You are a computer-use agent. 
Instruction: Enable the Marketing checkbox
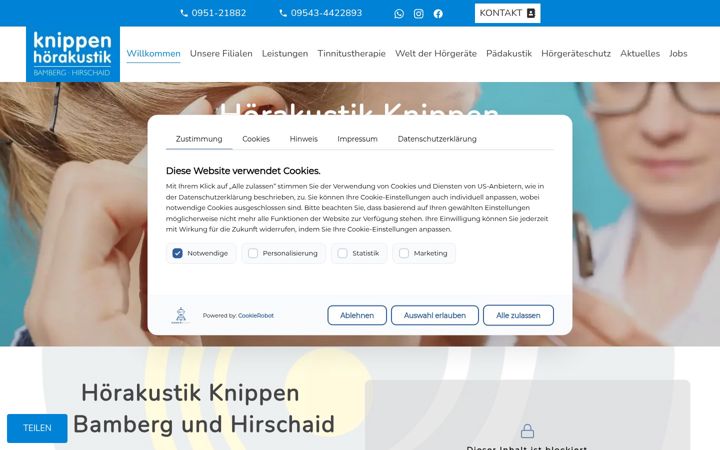pos(404,253)
